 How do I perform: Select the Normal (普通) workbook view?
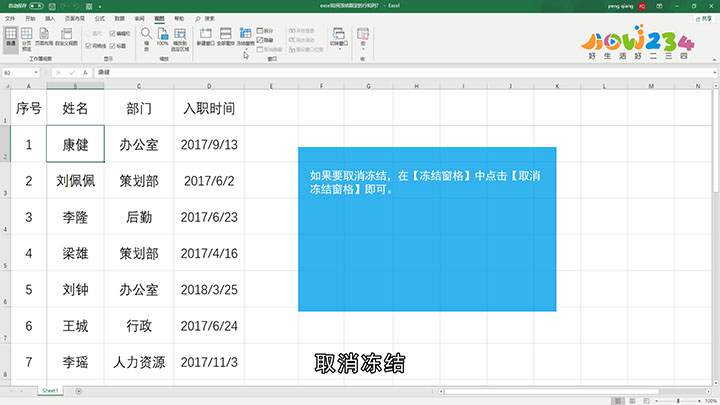pyautogui.click(x=11, y=38)
